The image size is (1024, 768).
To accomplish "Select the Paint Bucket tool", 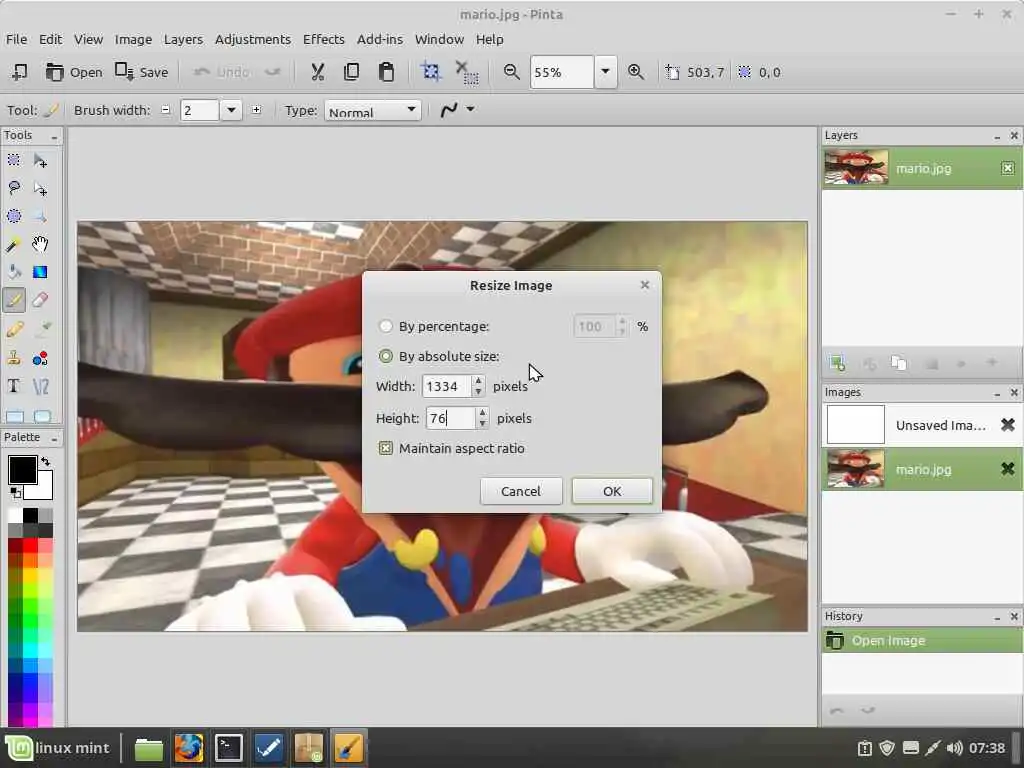I will point(14,272).
